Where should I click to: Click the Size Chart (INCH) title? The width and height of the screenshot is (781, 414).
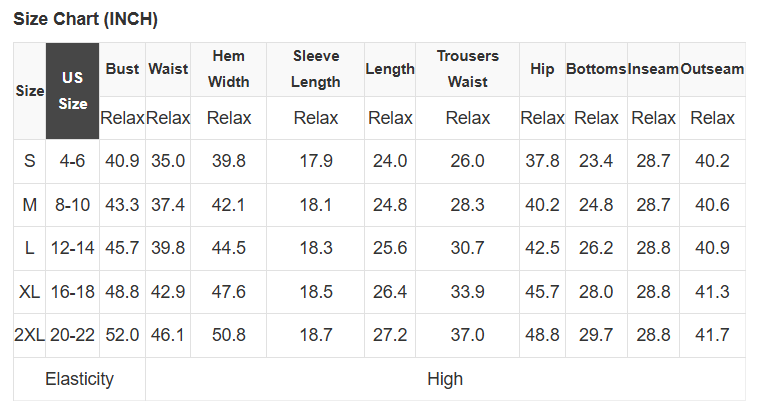(85, 19)
